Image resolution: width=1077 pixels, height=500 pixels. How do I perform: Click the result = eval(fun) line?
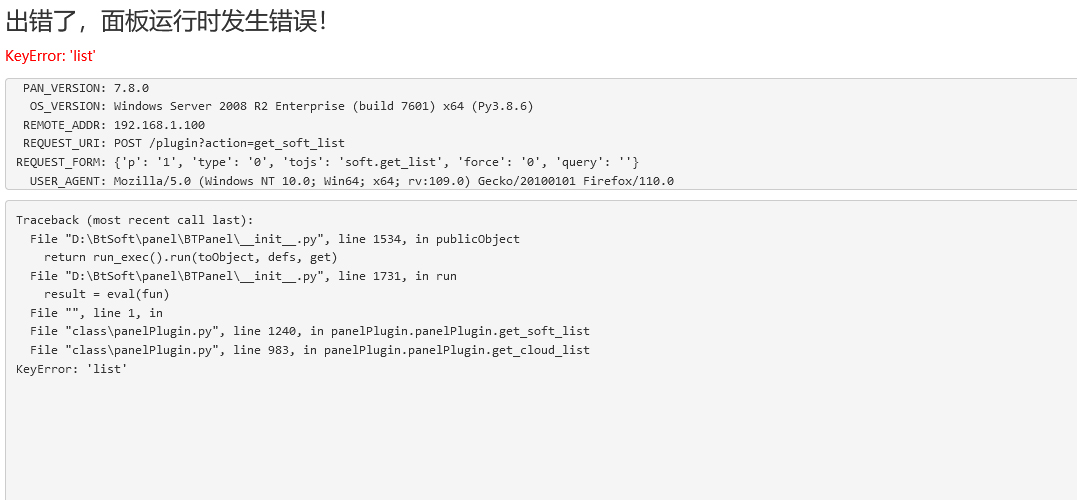(106, 294)
